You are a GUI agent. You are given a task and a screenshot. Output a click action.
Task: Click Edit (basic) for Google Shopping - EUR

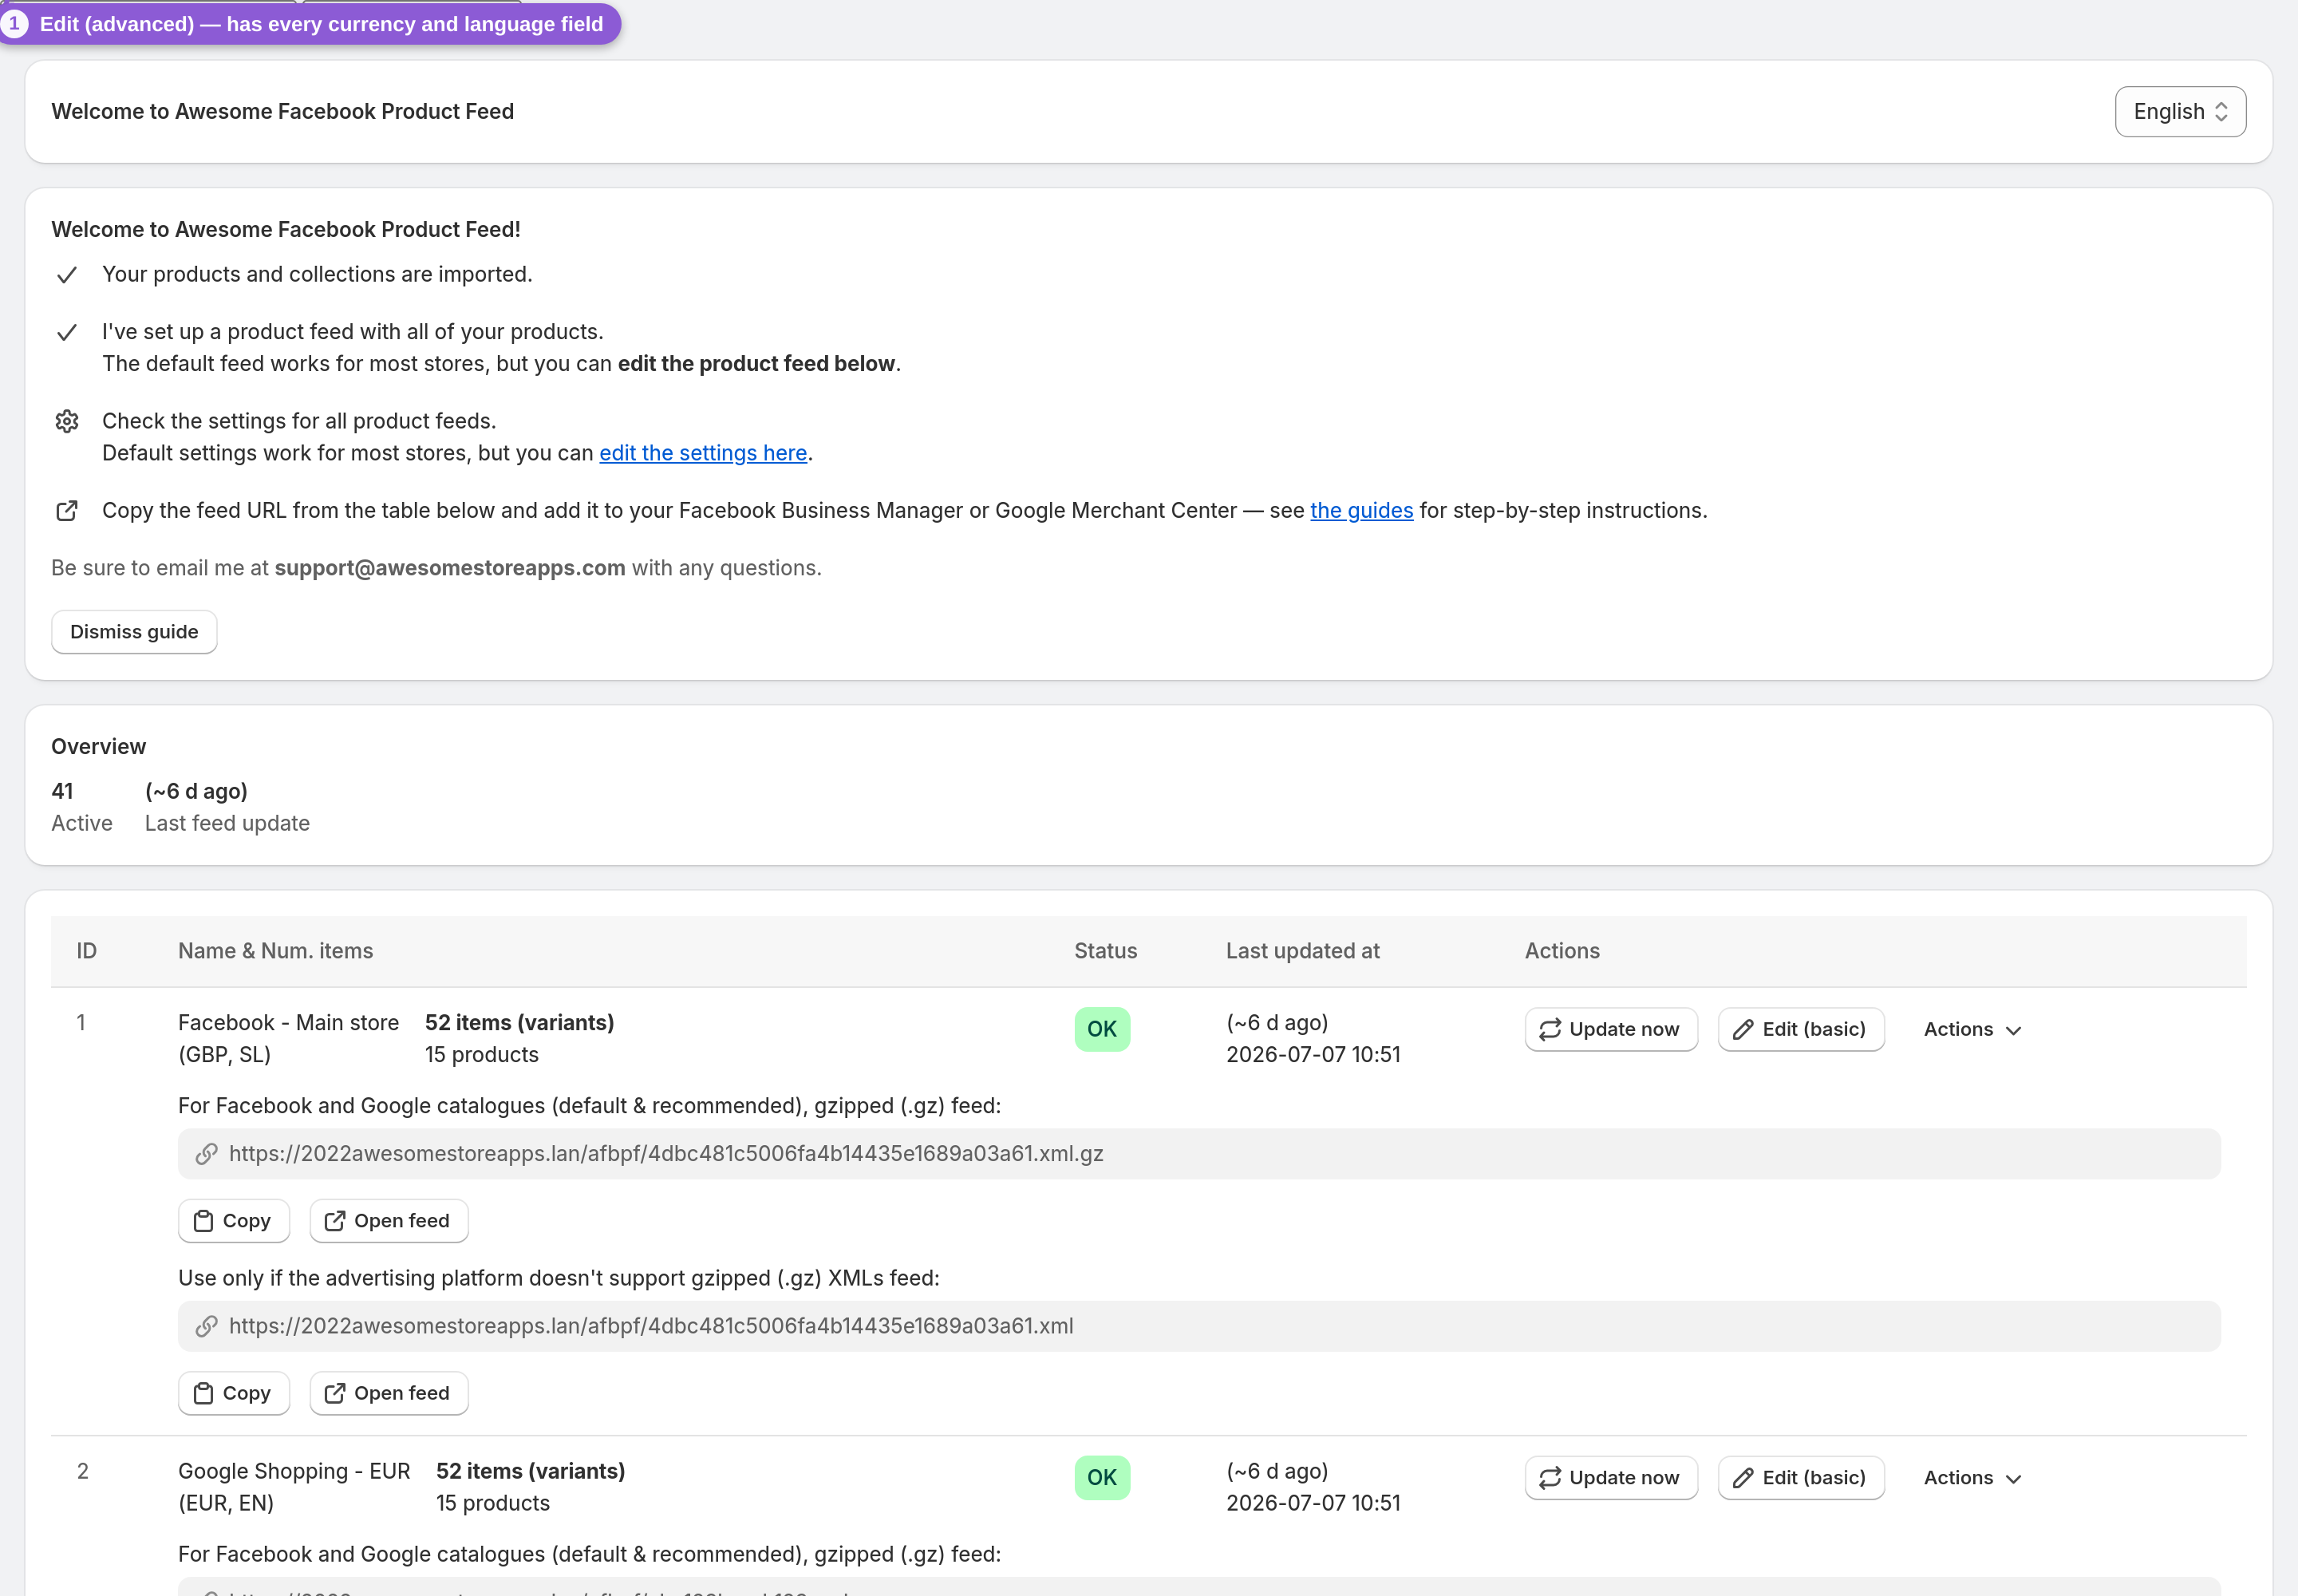click(1801, 1478)
